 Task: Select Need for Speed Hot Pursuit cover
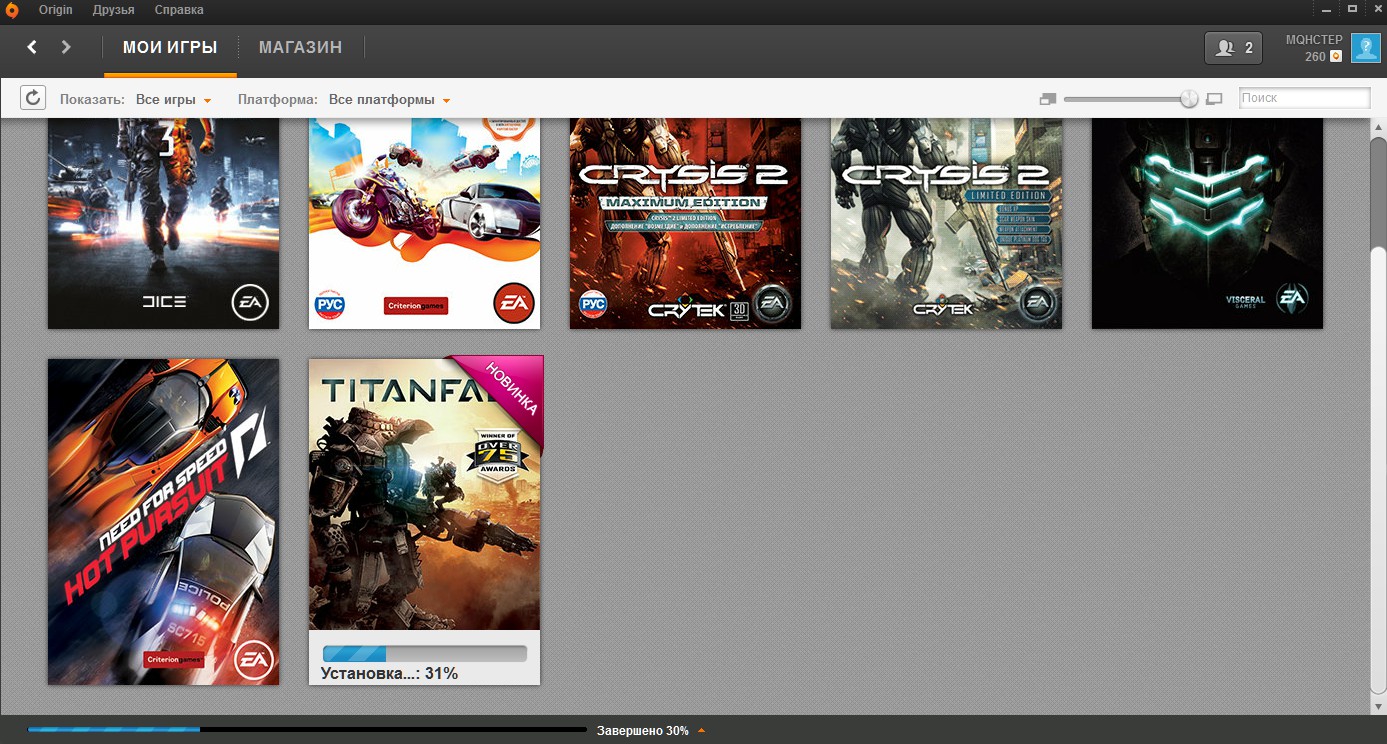pos(163,521)
